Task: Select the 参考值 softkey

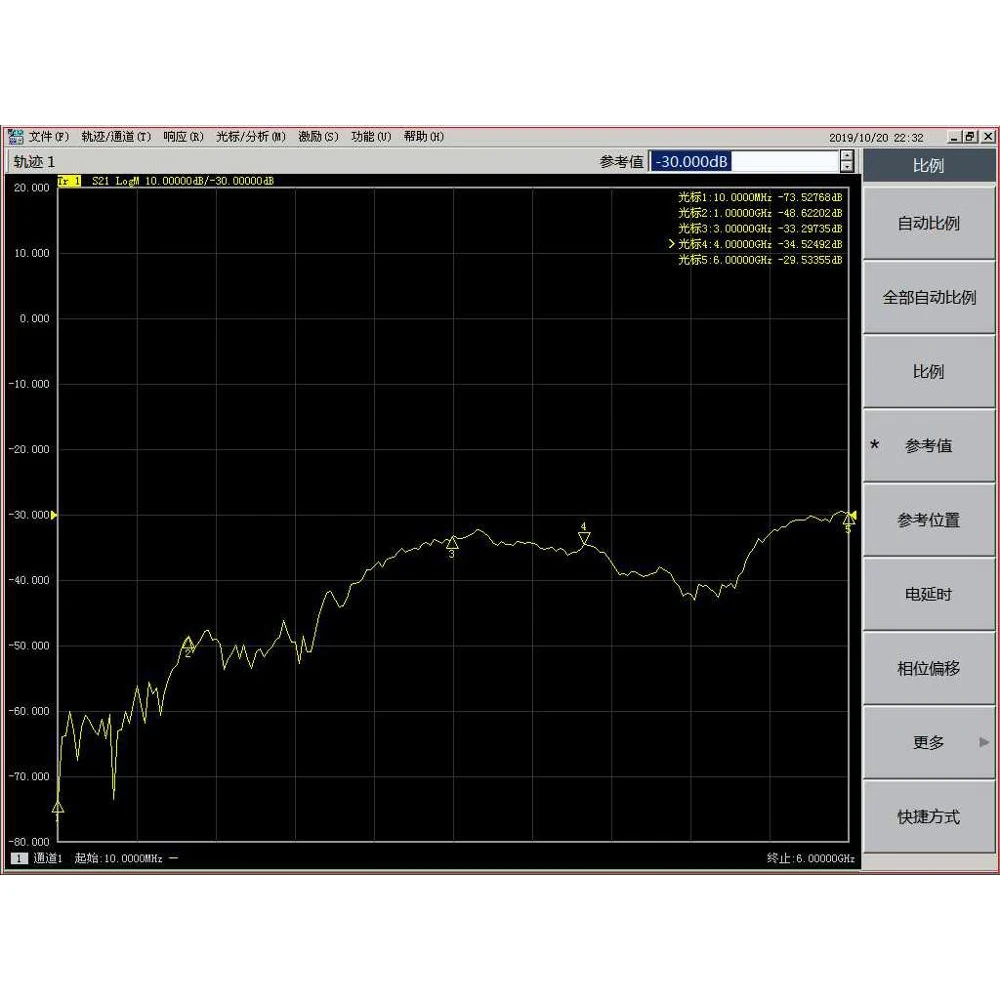Action: coord(929,446)
